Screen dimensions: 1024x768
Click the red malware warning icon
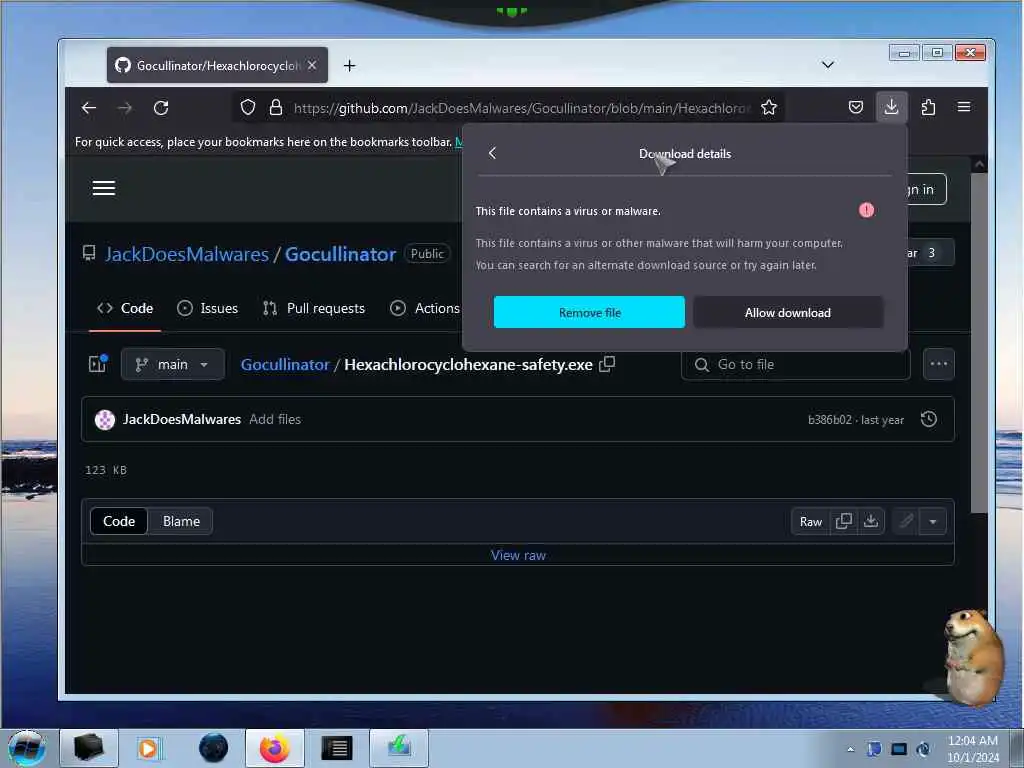866,210
